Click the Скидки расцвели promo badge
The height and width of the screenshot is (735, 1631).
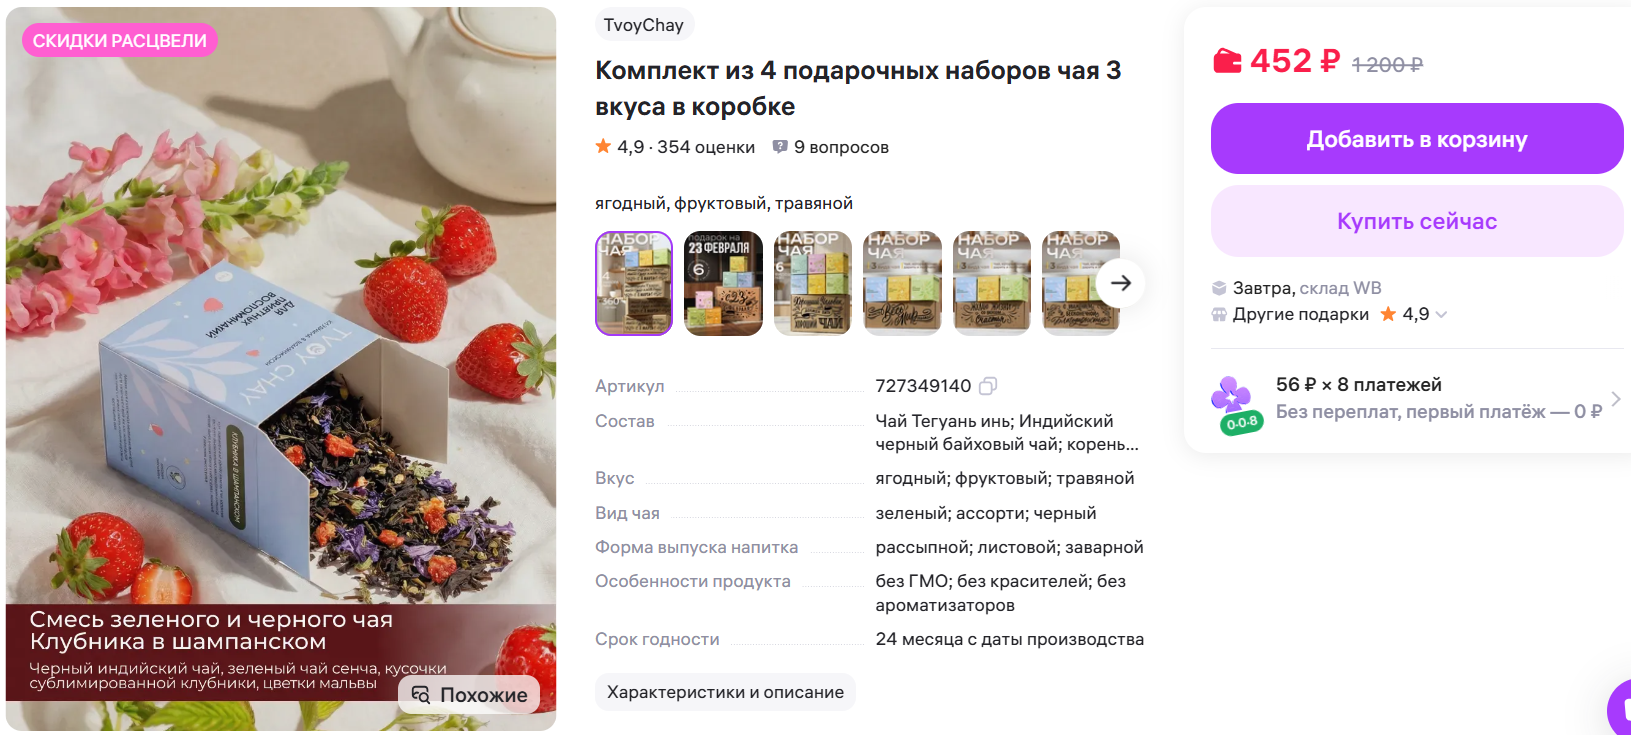[120, 41]
